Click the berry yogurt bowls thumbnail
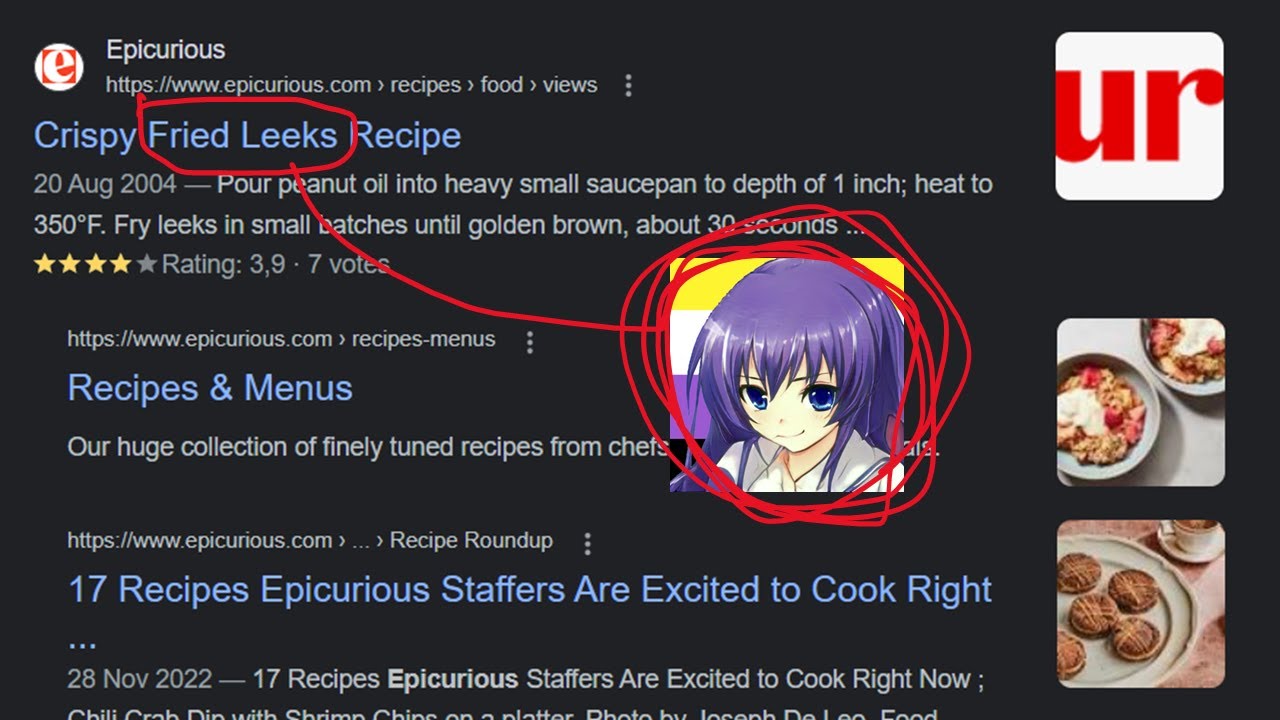Image resolution: width=1280 pixels, height=720 pixels. click(1141, 402)
